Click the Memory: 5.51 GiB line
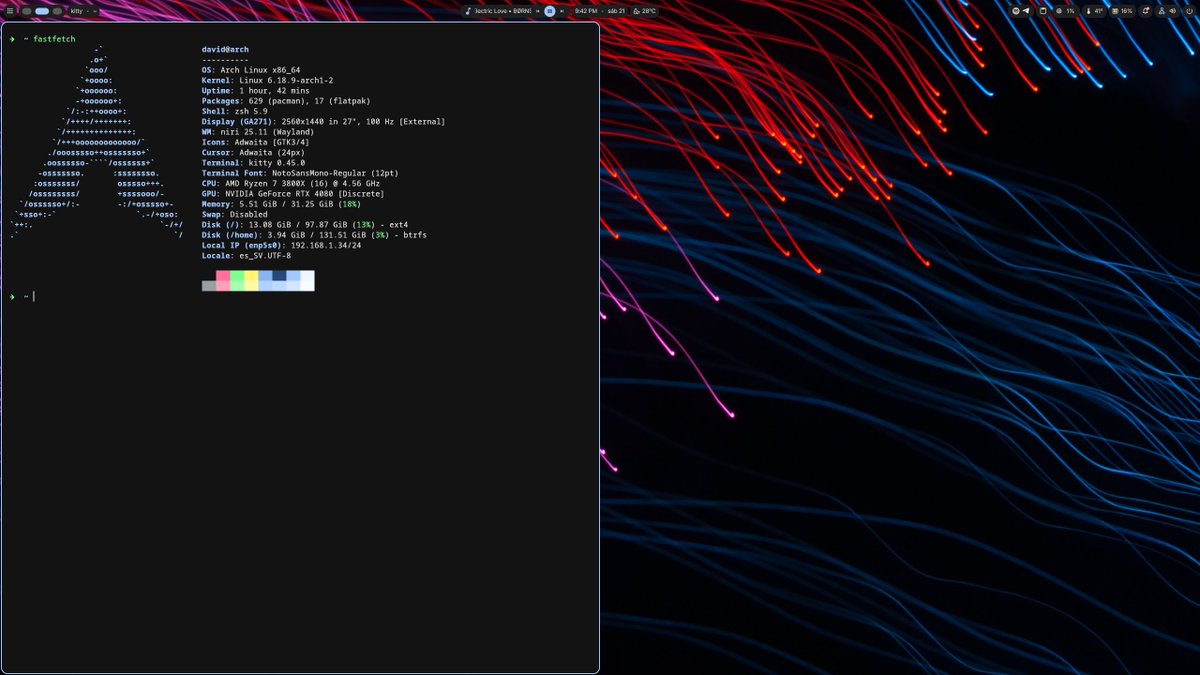Image resolution: width=1200 pixels, height=675 pixels. (281, 204)
